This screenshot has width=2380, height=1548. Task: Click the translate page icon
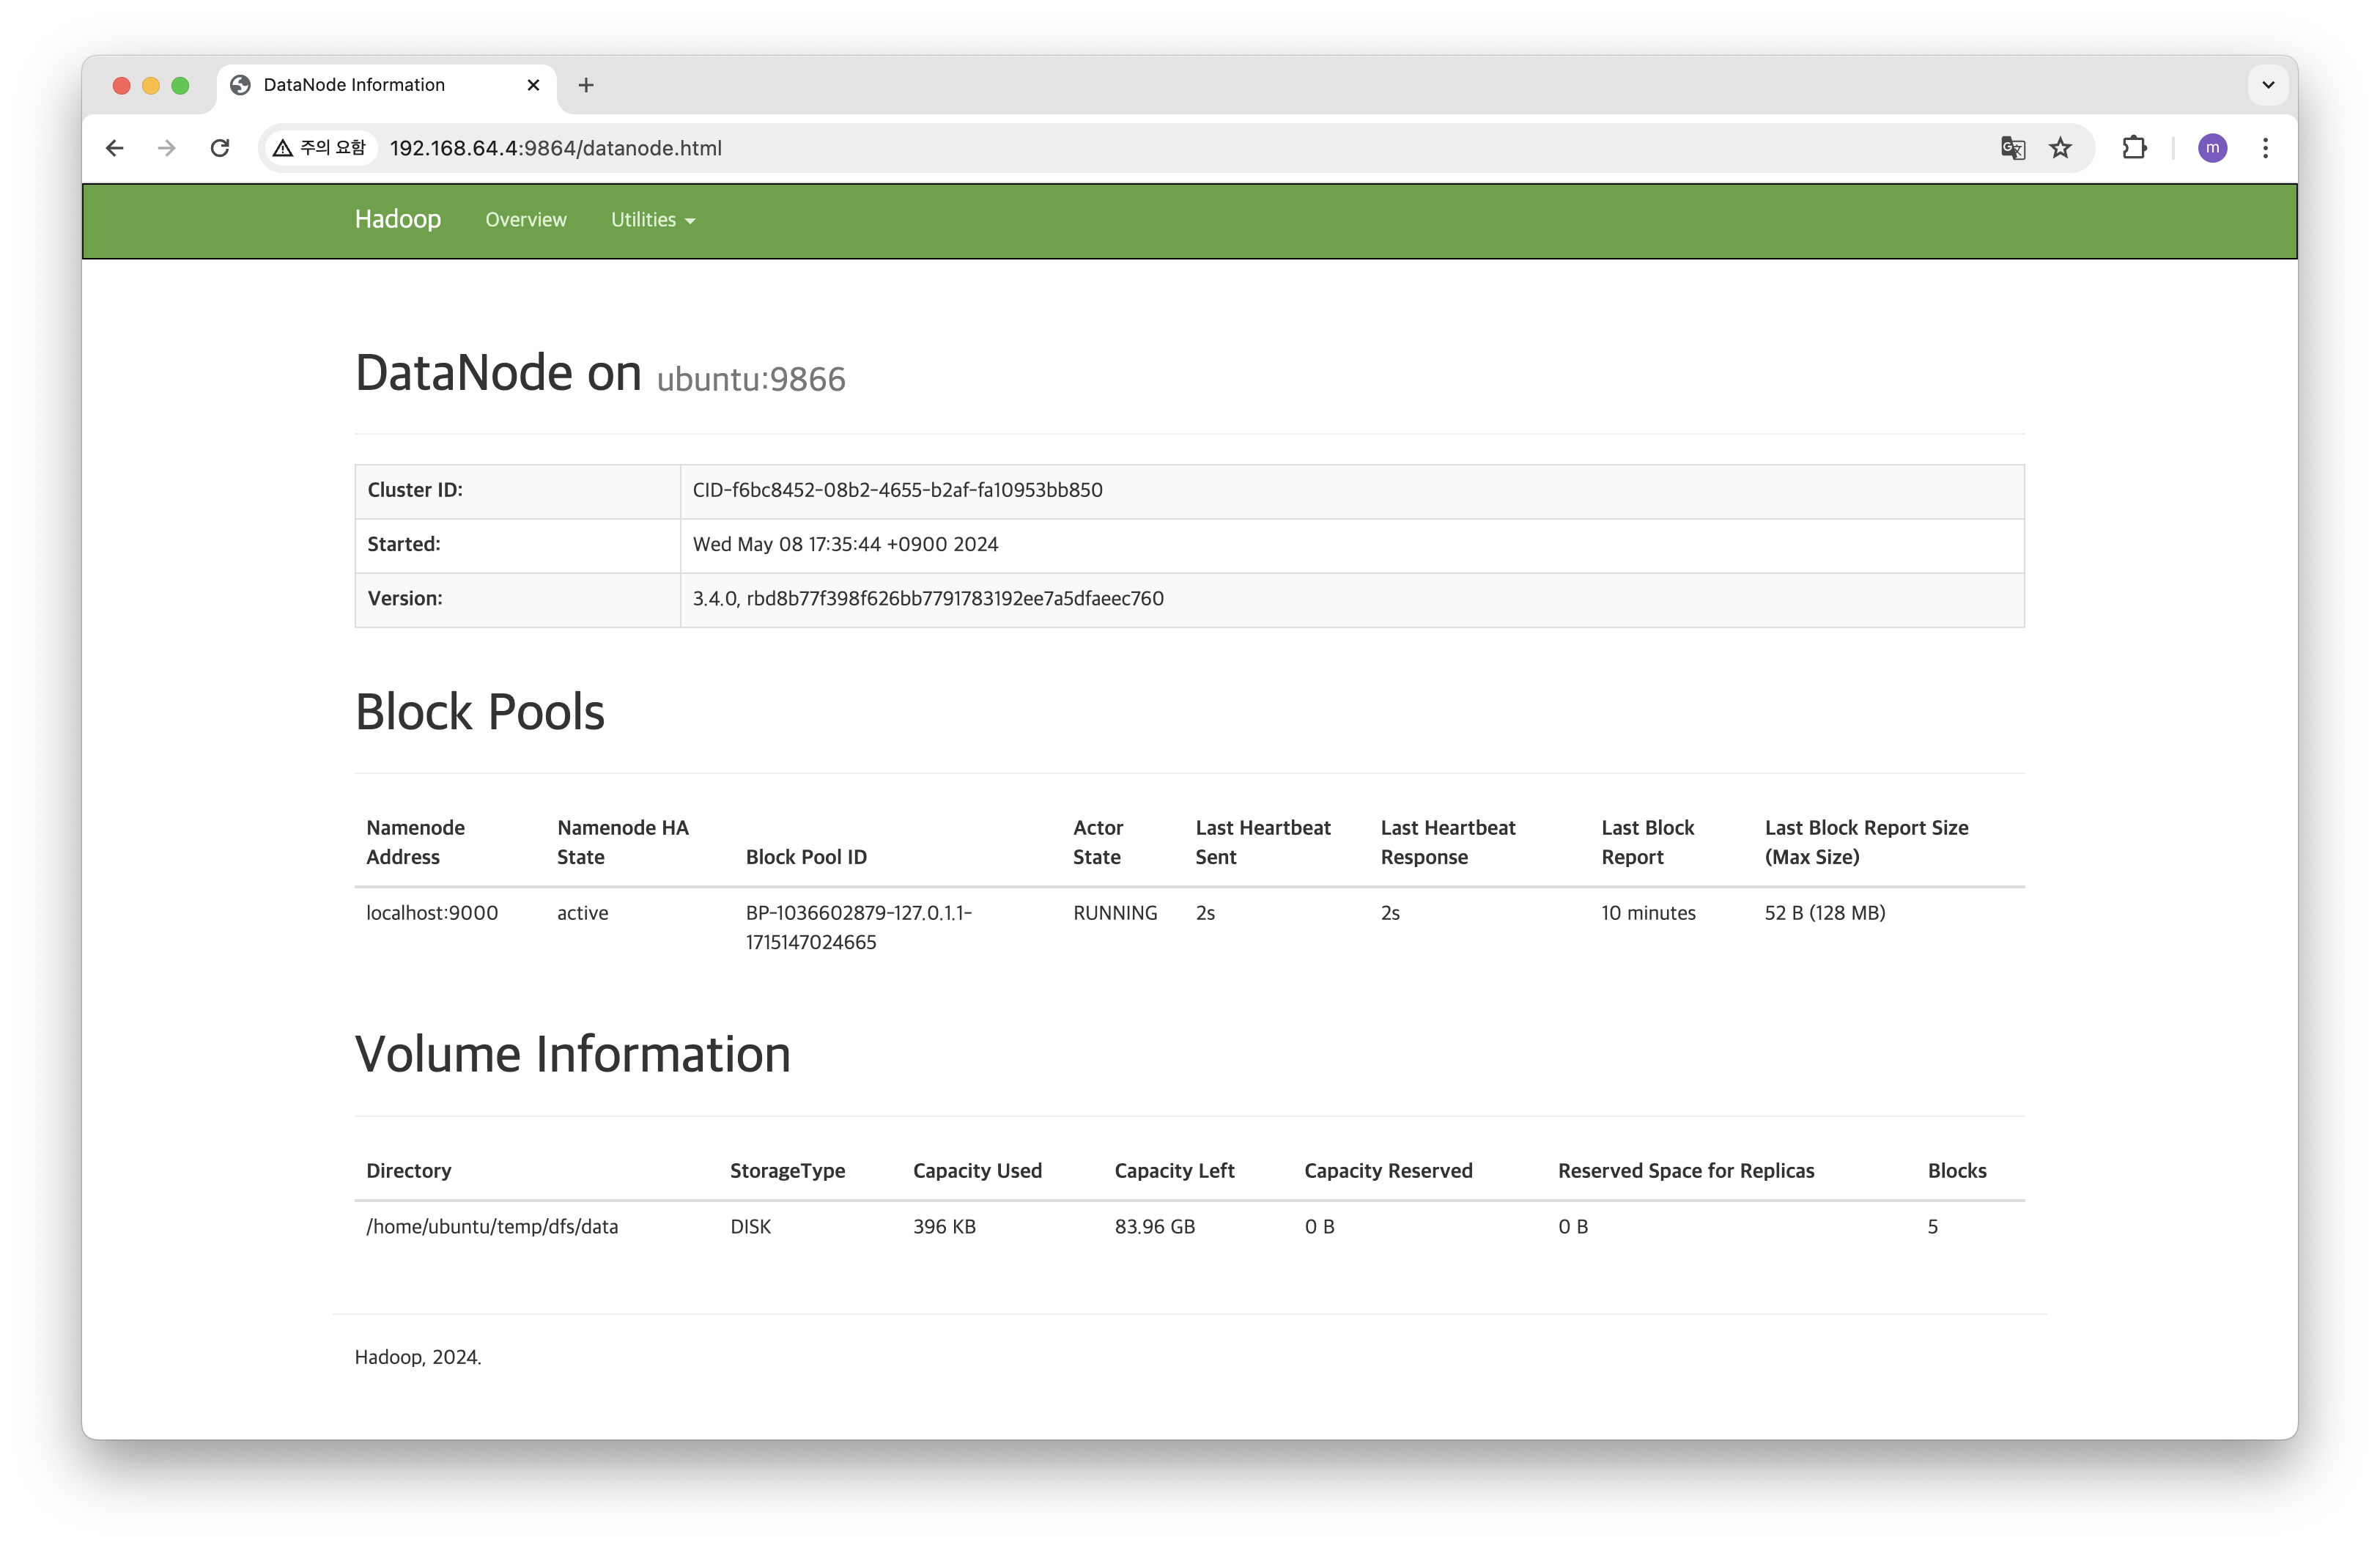coord(2012,148)
